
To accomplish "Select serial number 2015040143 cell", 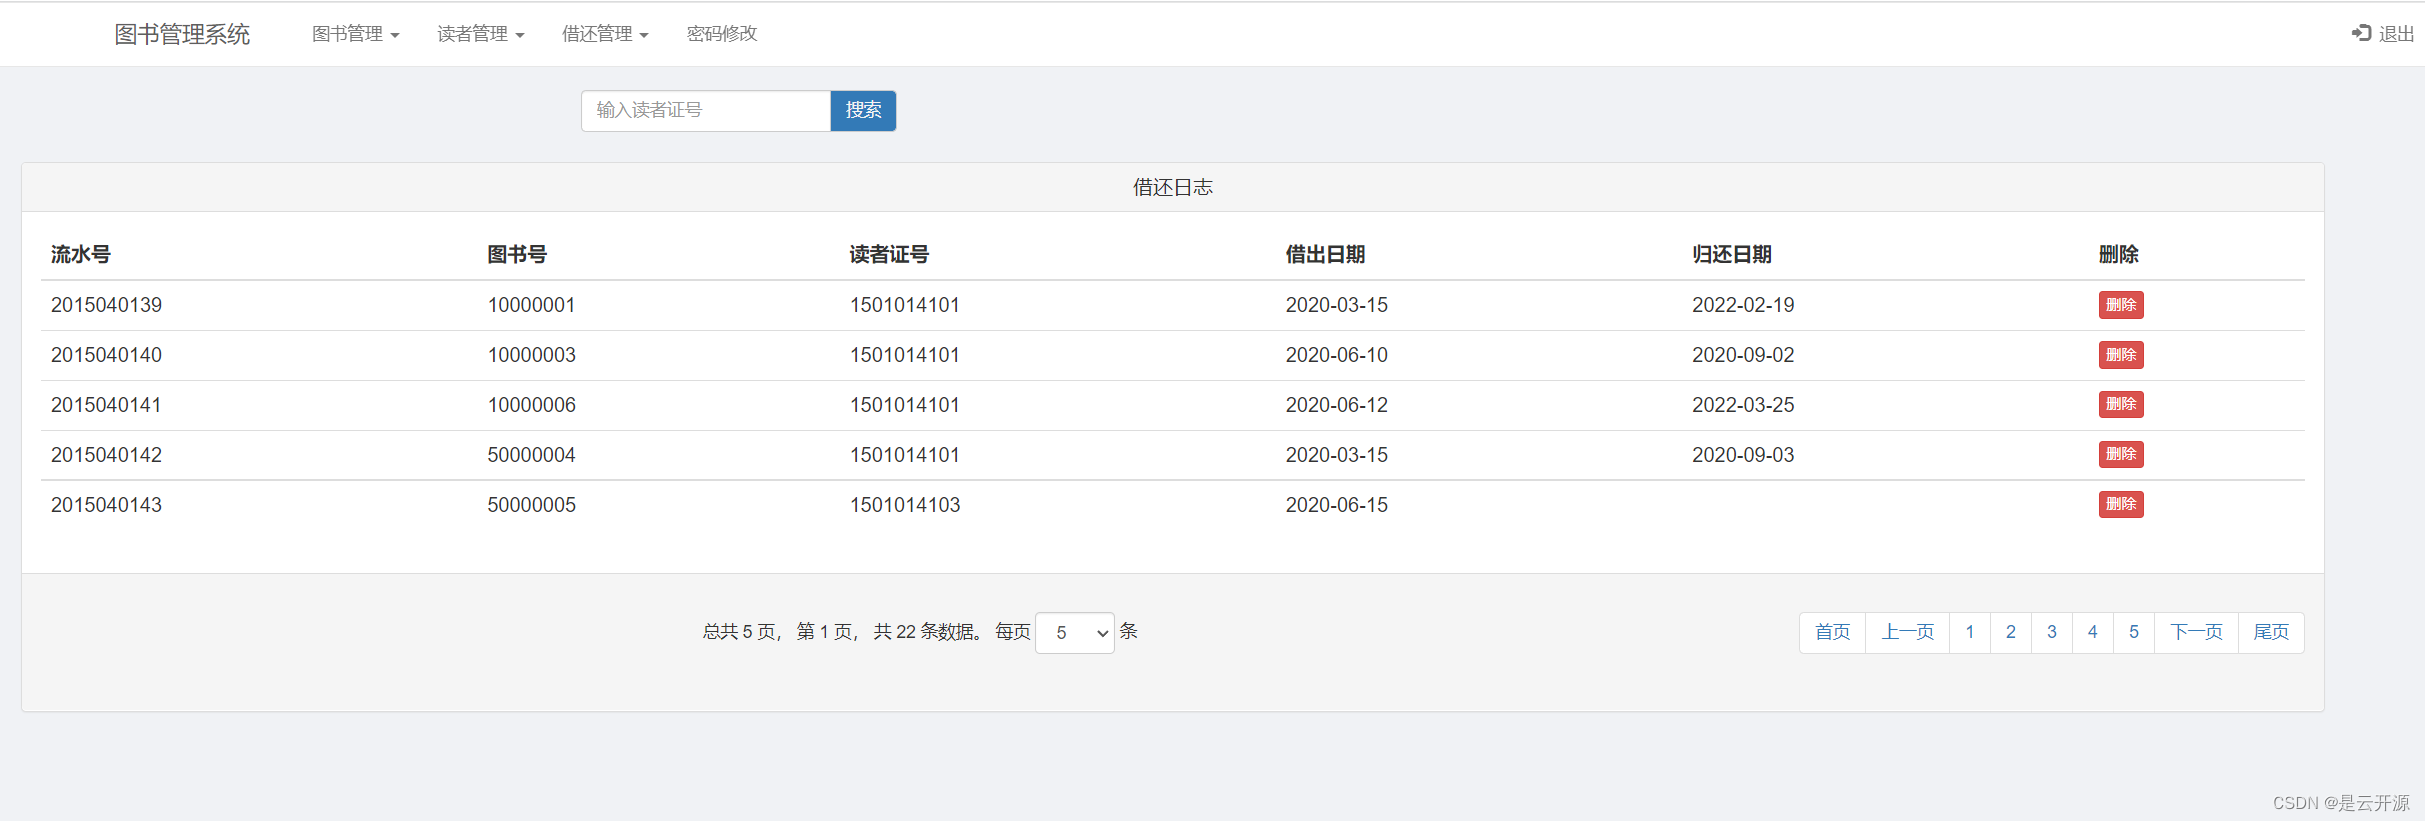I will 106,505.
